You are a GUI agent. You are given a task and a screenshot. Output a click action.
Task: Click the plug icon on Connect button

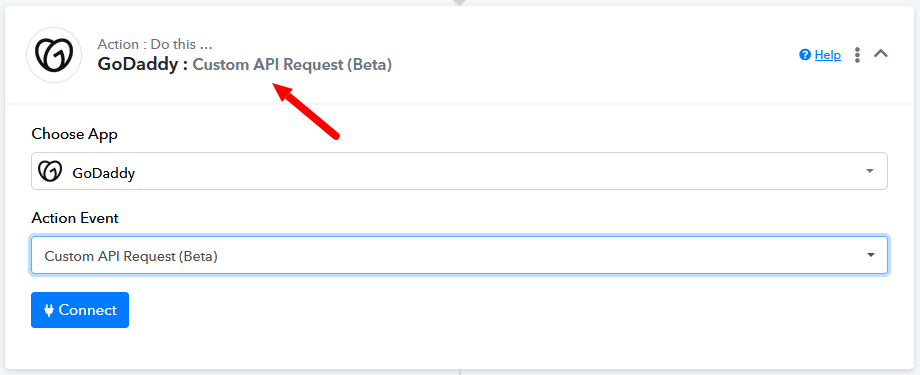[x=49, y=310]
